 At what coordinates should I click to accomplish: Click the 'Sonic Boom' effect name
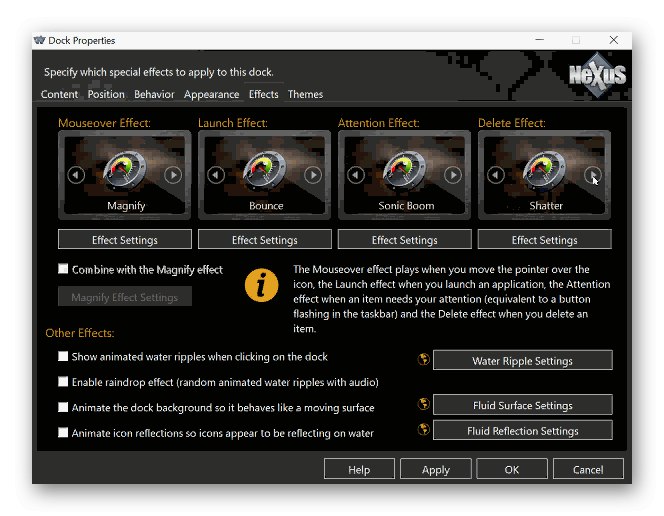point(406,206)
